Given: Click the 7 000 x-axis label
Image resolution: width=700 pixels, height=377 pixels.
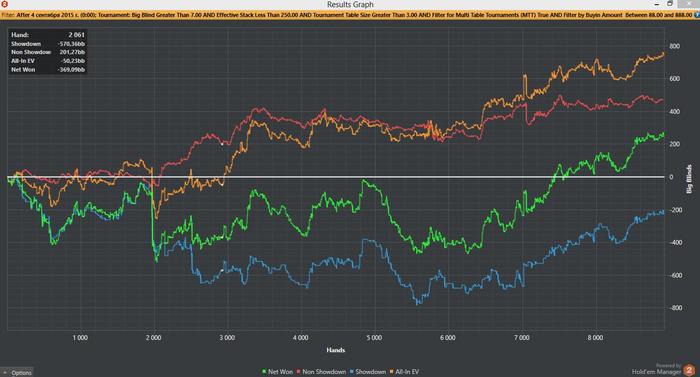Looking at the screenshot, I should tap(521, 338).
